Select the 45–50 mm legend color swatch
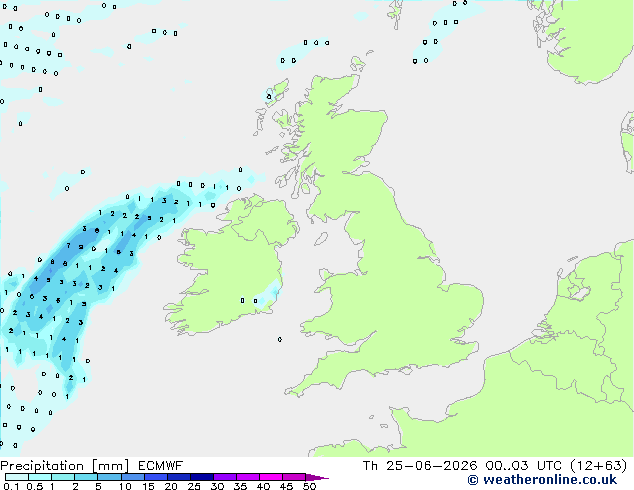Viewport: 634px width, 490px height. coord(294,477)
